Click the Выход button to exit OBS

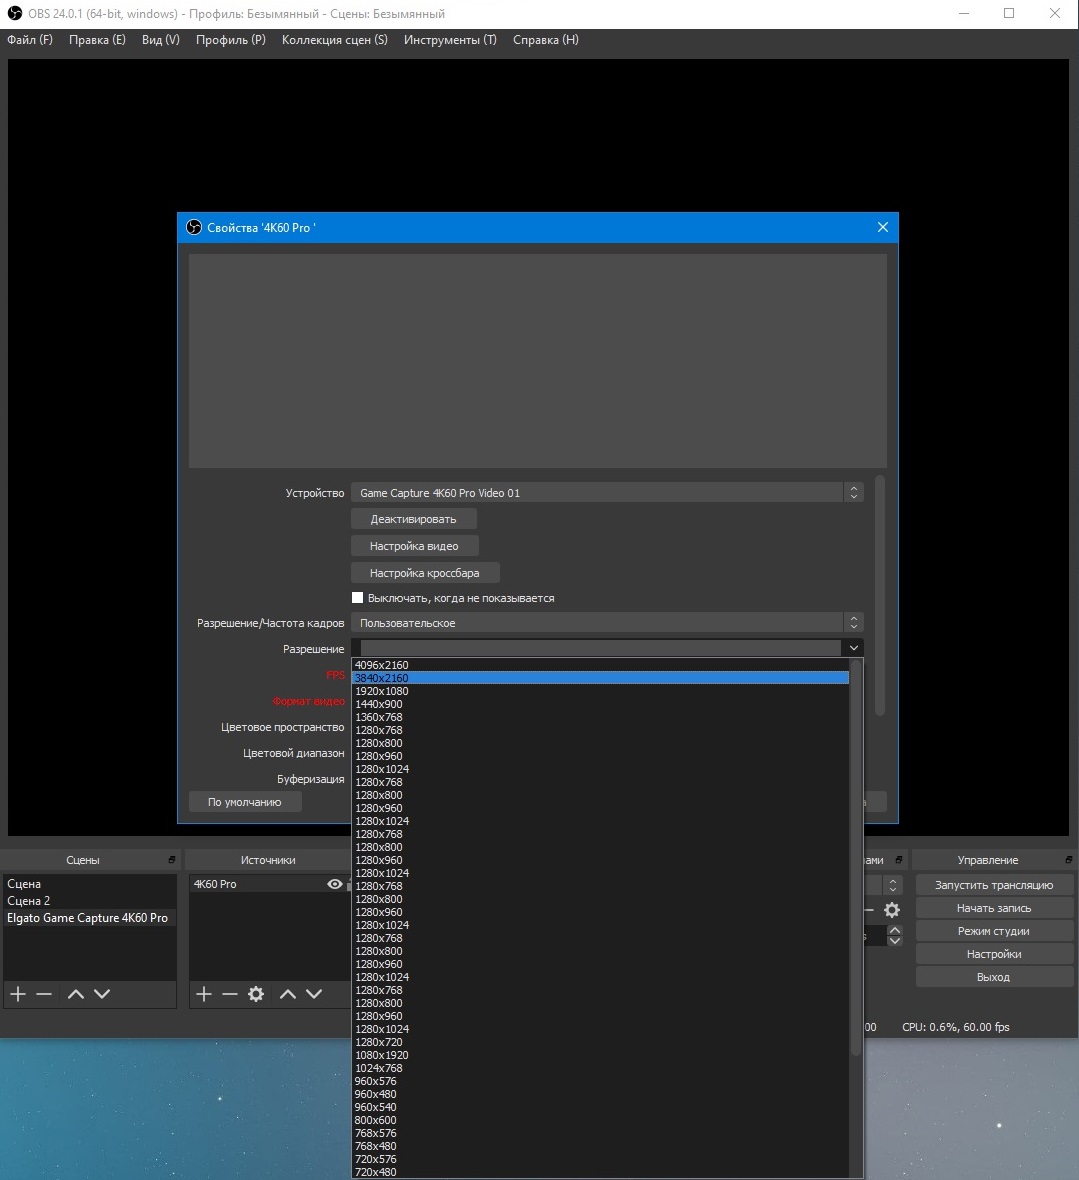tap(994, 977)
